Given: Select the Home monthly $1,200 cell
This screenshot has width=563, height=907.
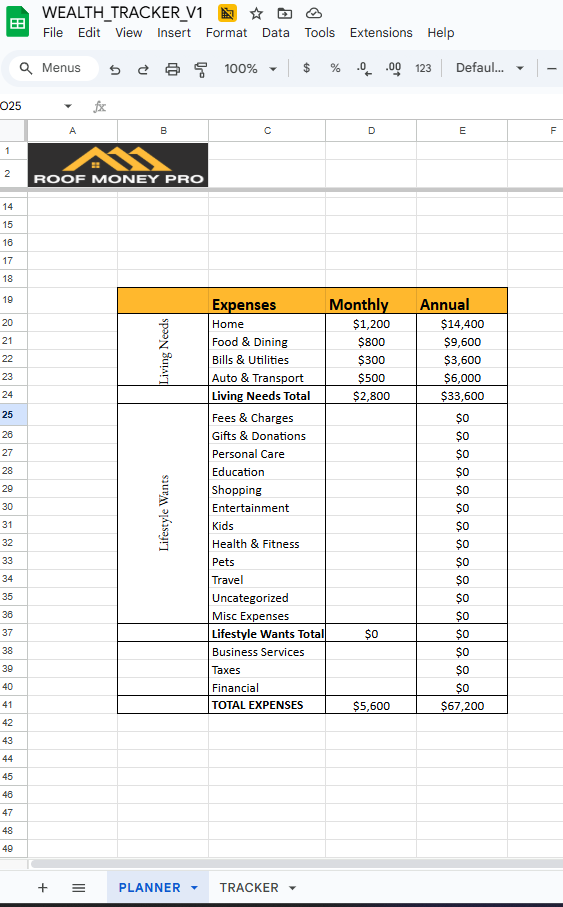Looking at the screenshot, I should pyautogui.click(x=371, y=324).
